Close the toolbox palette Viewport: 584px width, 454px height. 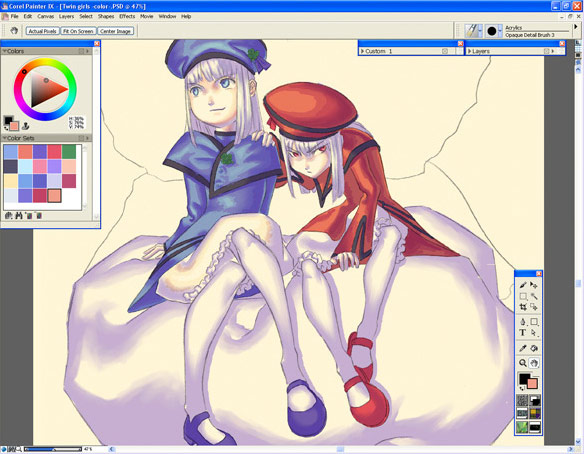[539, 274]
